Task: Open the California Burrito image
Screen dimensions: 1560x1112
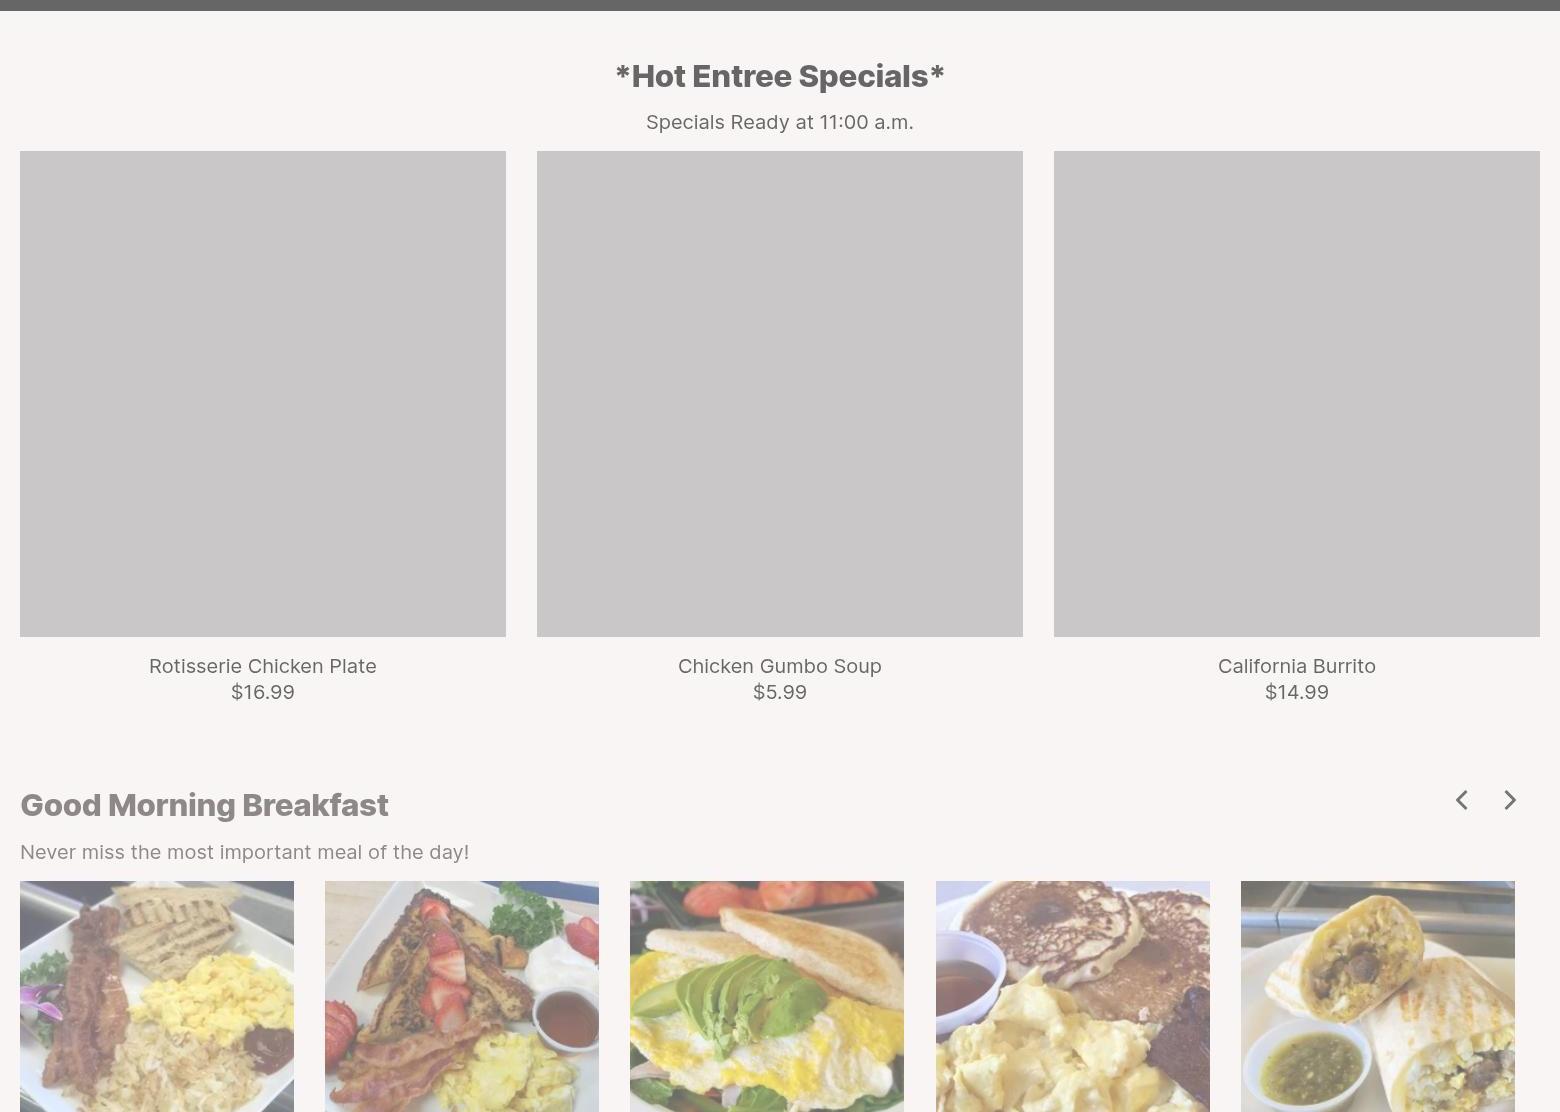Action: (1297, 394)
